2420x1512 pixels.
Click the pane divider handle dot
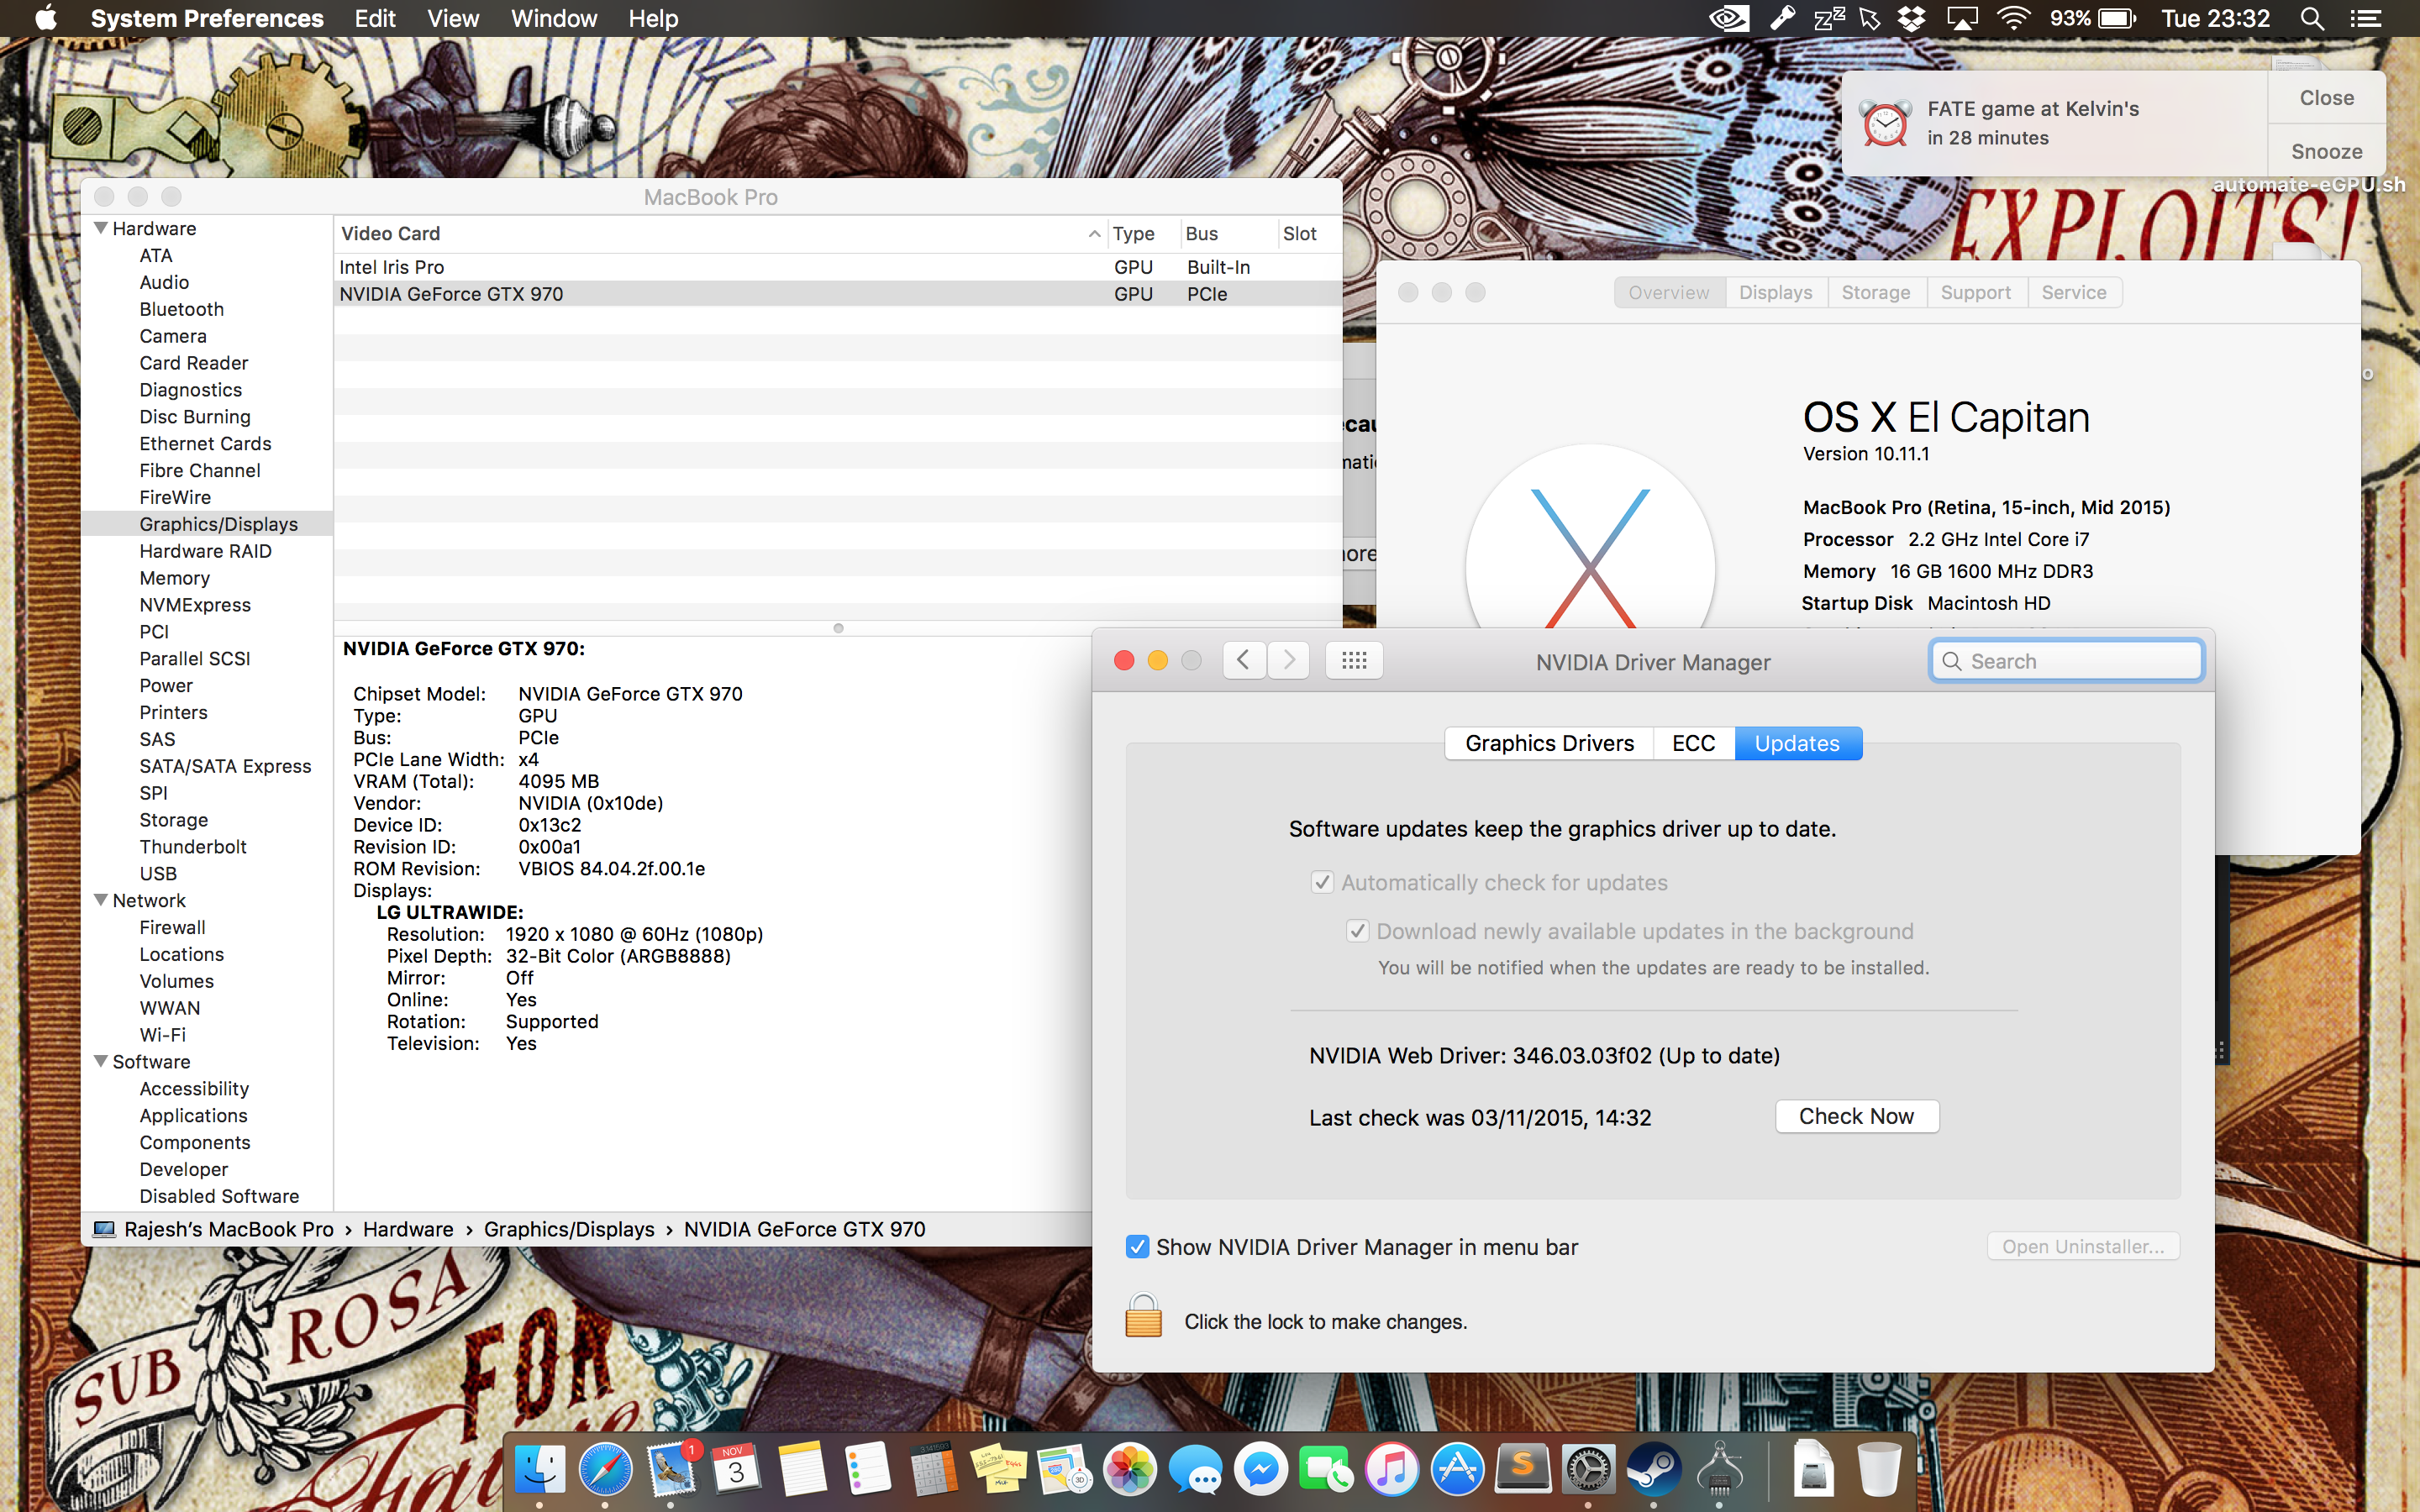pyautogui.click(x=838, y=628)
